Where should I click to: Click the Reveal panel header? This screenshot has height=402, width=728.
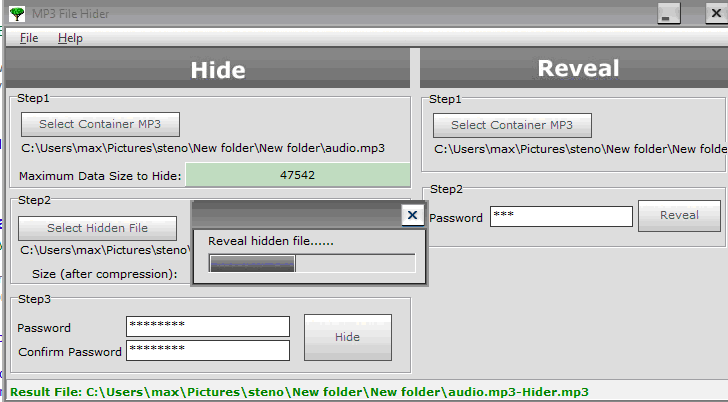574,68
